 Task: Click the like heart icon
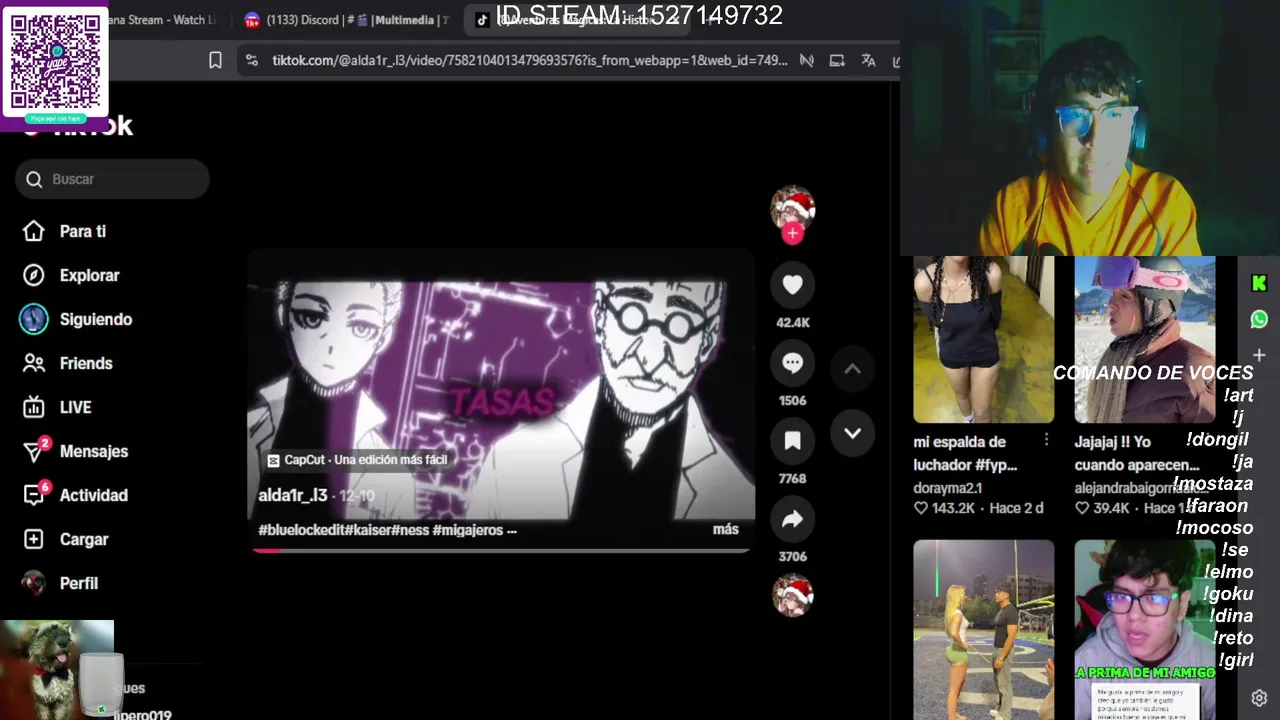pyautogui.click(x=792, y=285)
